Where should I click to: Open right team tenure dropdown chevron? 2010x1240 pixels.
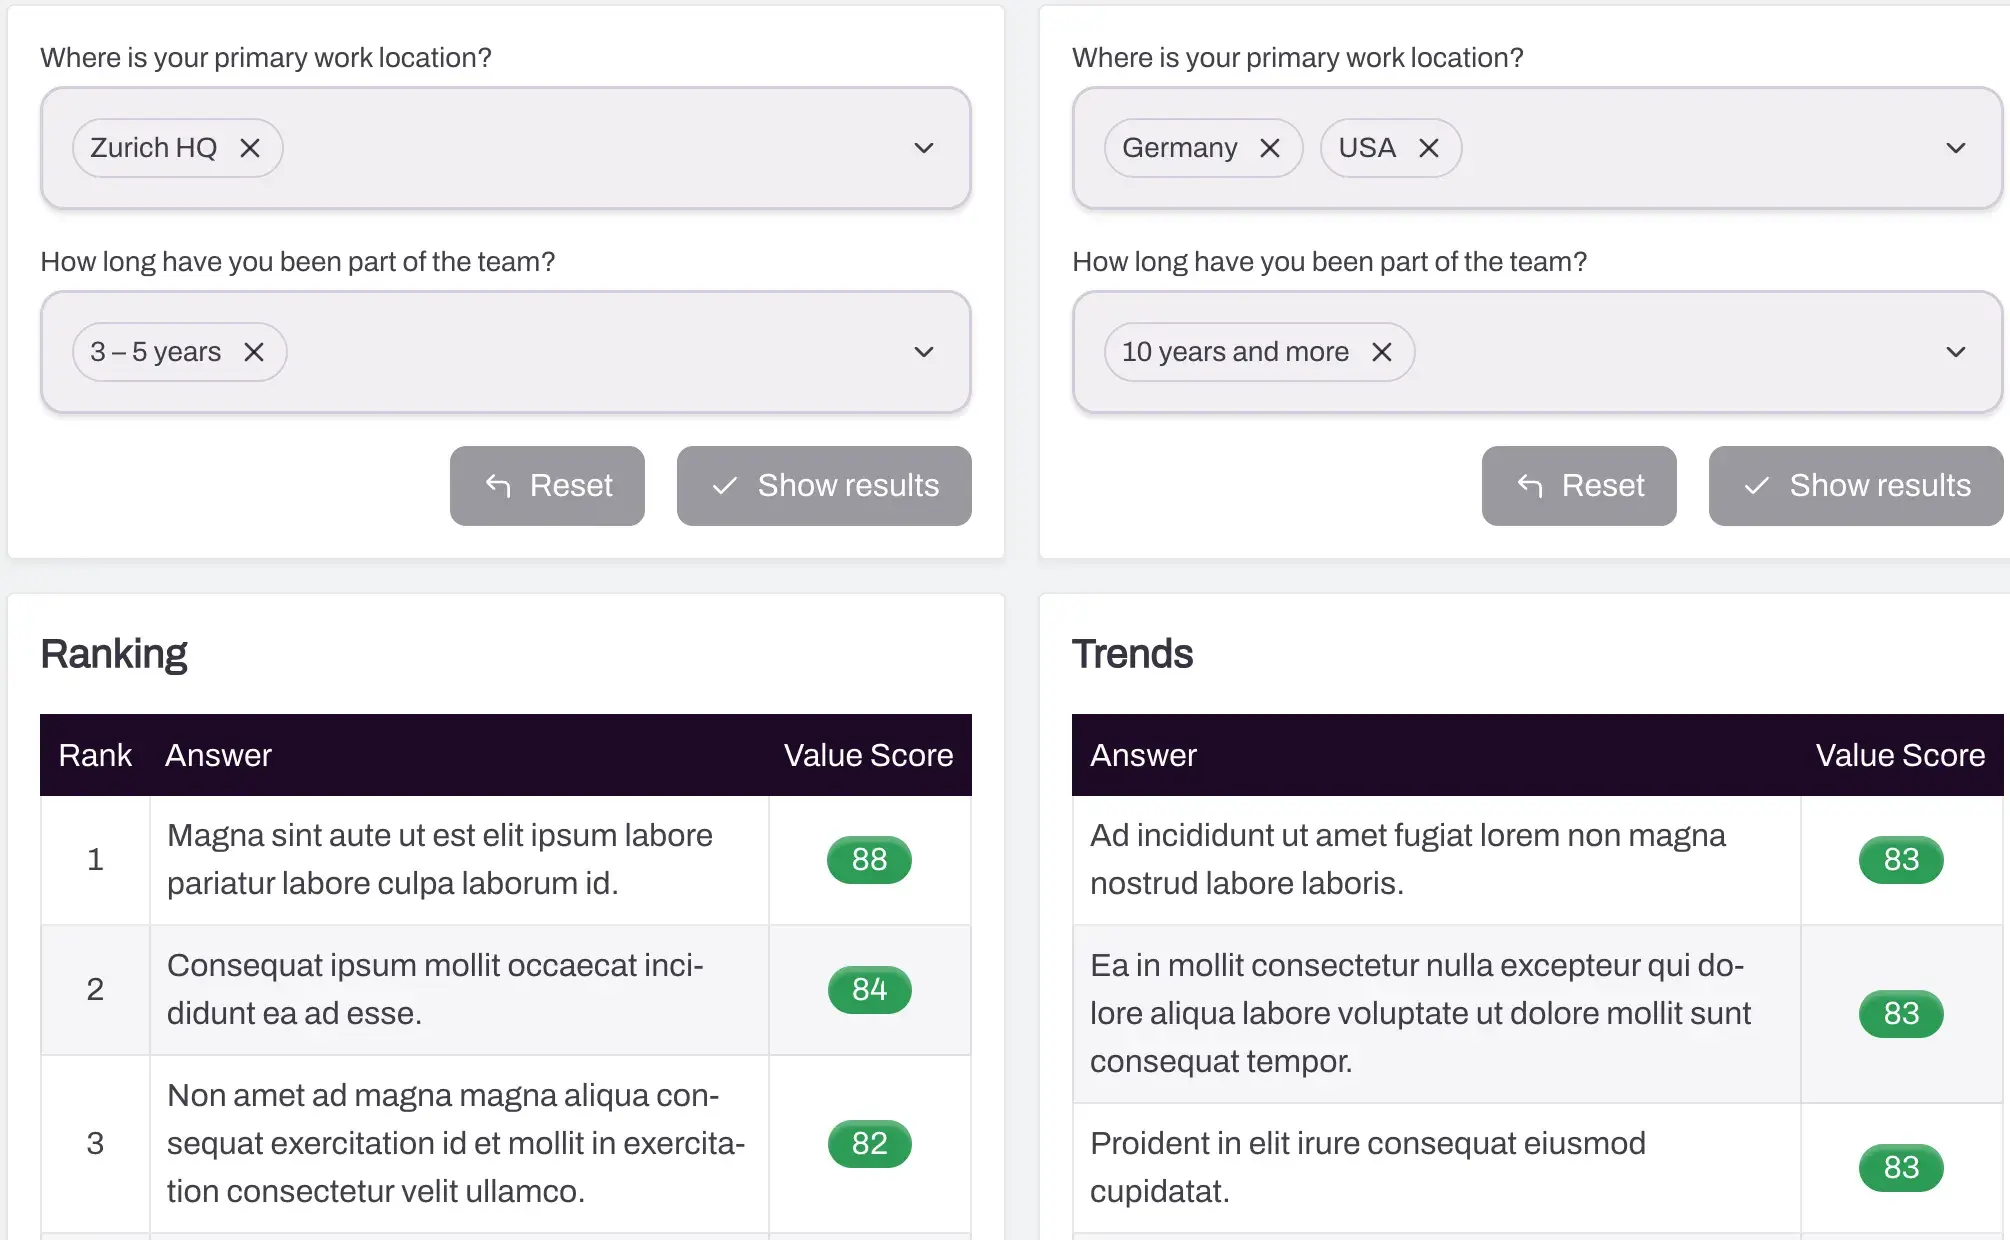(1956, 352)
